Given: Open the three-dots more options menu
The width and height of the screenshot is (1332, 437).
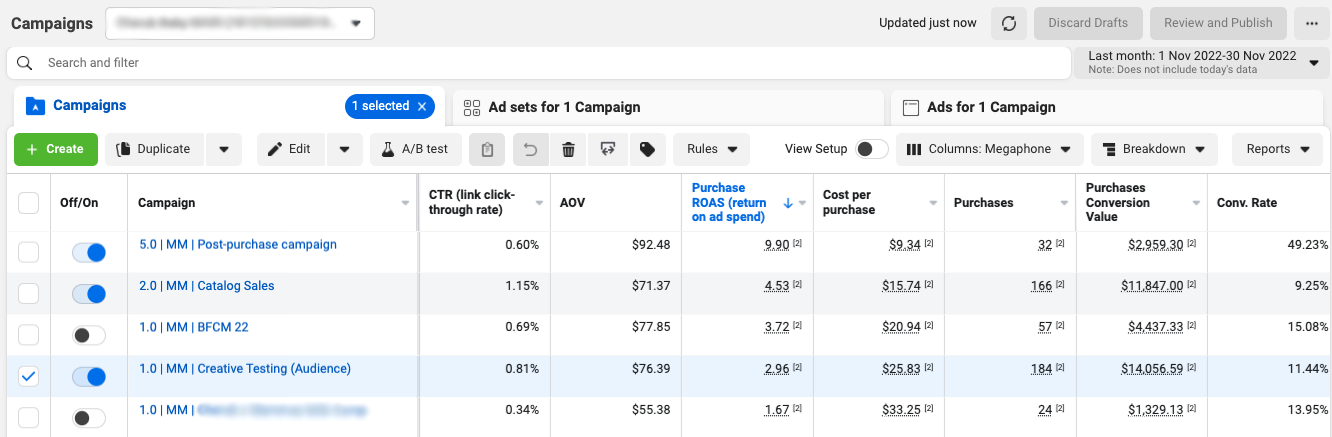Looking at the screenshot, I should [1311, 23].
